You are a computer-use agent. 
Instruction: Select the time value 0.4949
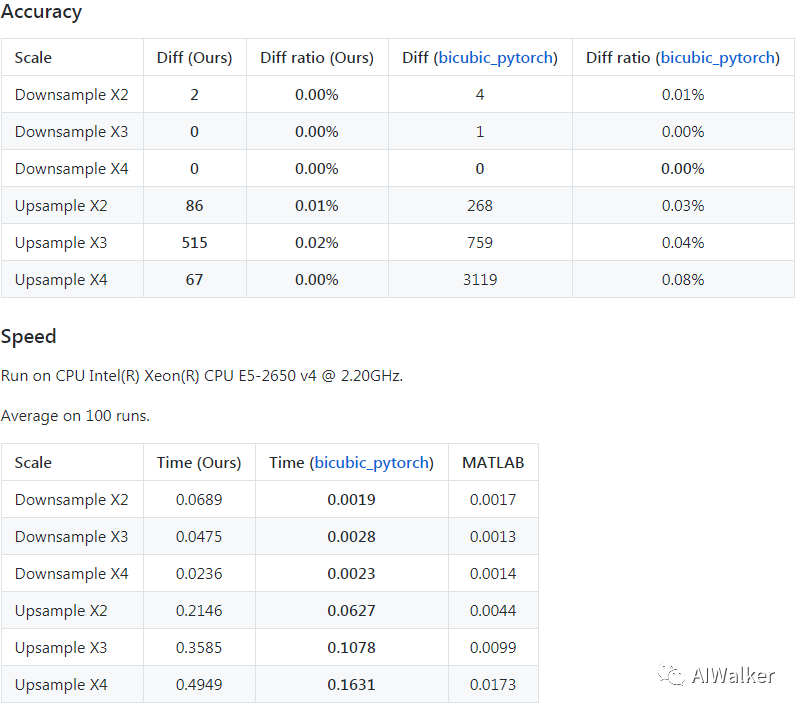pos(199,685)
